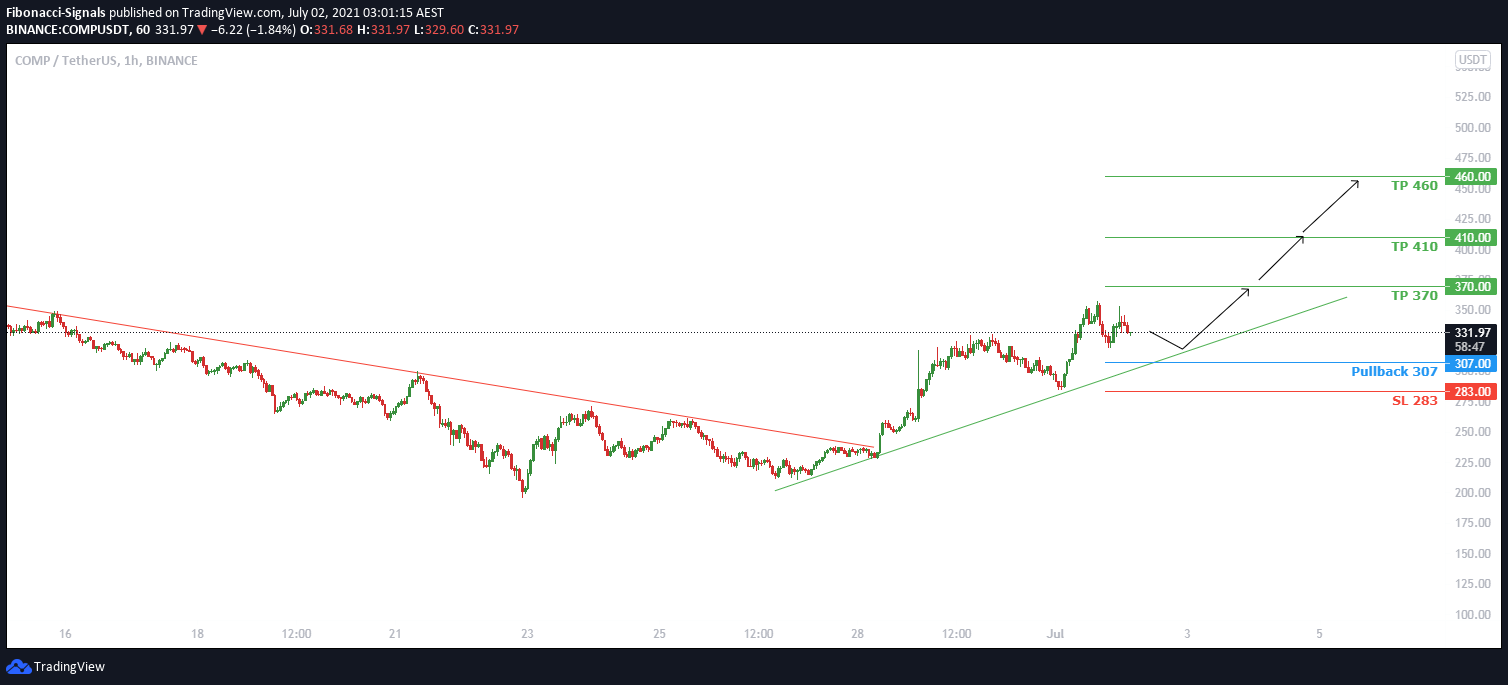
Task: Click the blue 307.00 pullback price label
Action: coord(1471,363)
